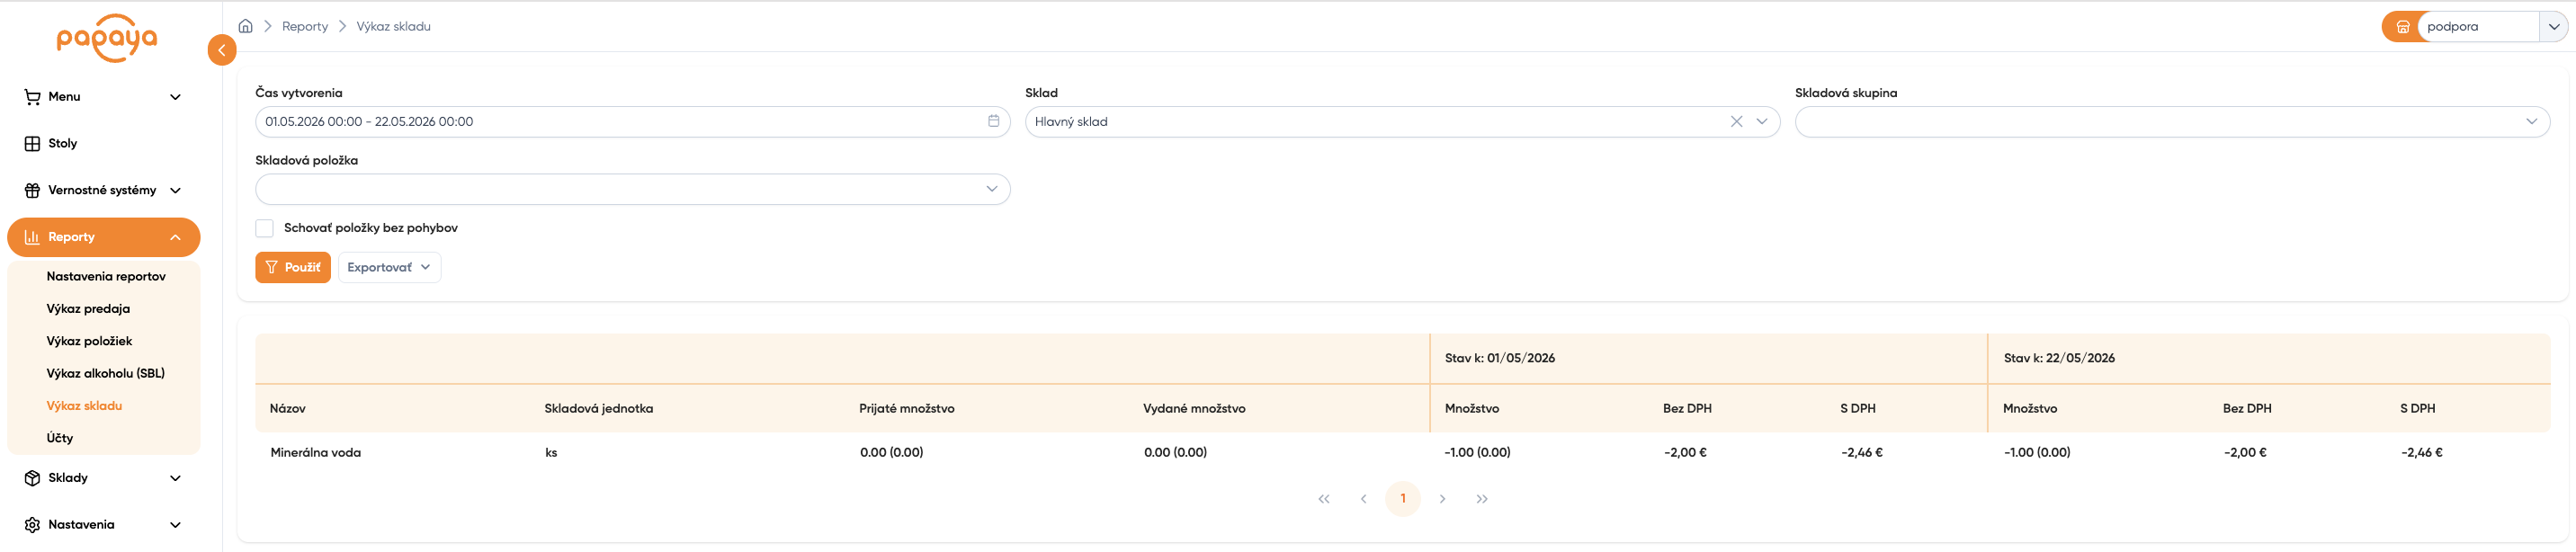Click Výkaz skladu breadcrumb
The width and height of the screenshot is (2576, 552).
click(393, 26)
